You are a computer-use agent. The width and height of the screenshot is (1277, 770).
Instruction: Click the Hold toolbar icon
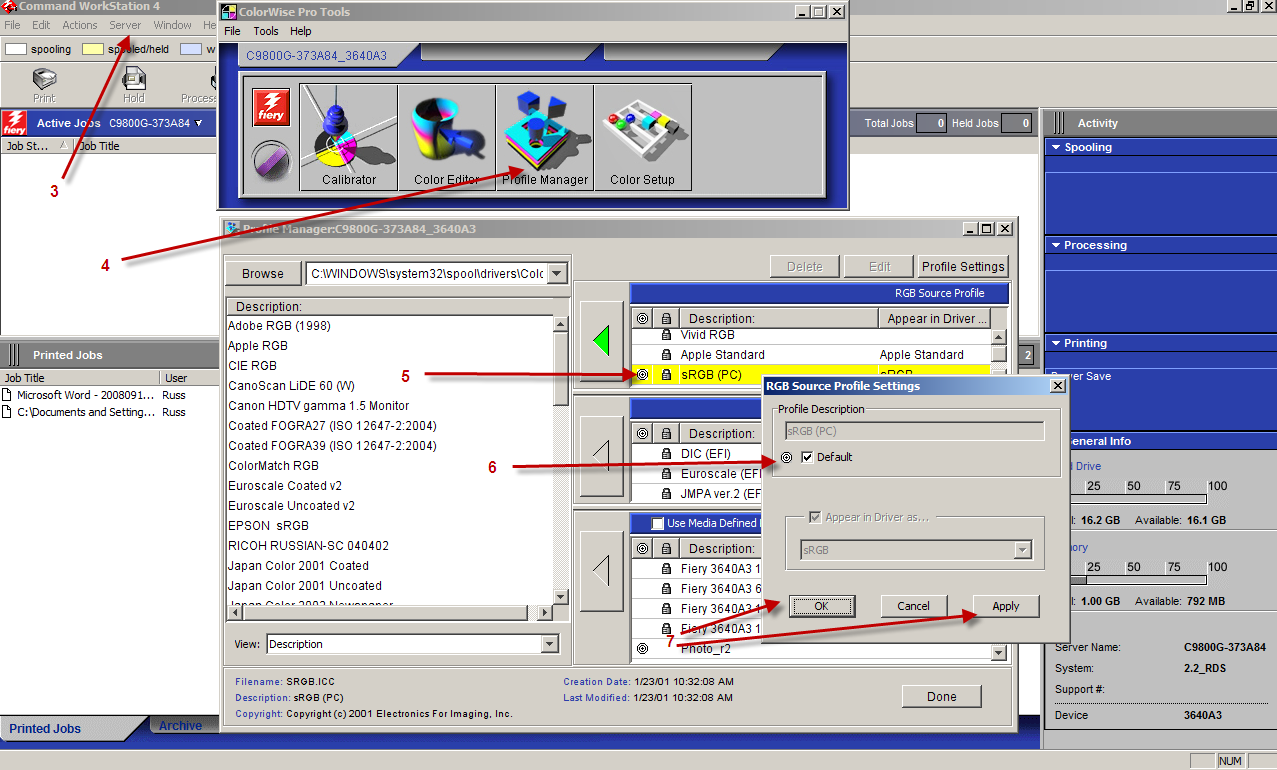pyautogui.click(x=134, y=85)
